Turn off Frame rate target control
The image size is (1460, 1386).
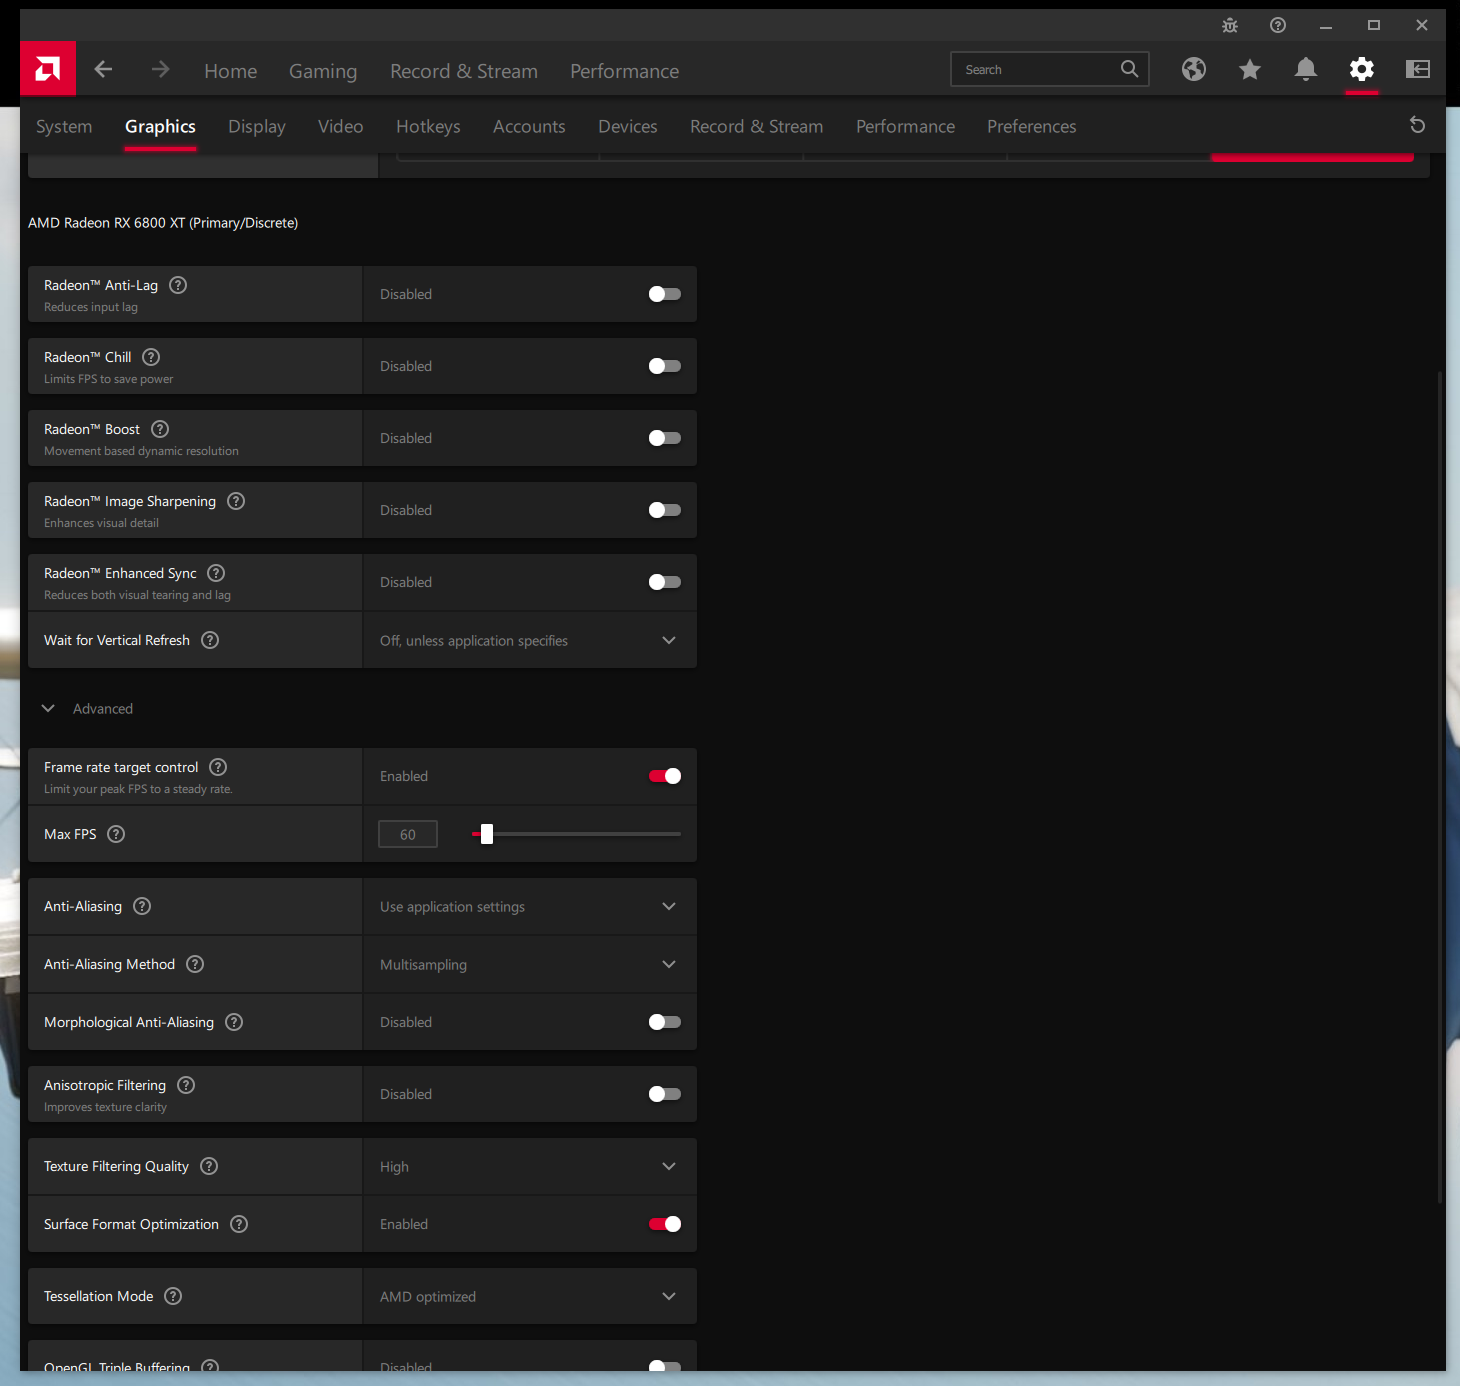point(664,776)
